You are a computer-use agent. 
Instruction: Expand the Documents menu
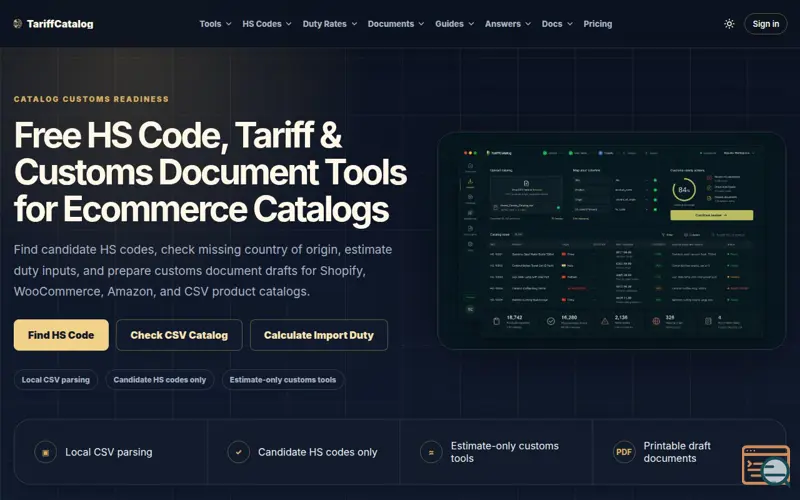(x=396, y=24)
